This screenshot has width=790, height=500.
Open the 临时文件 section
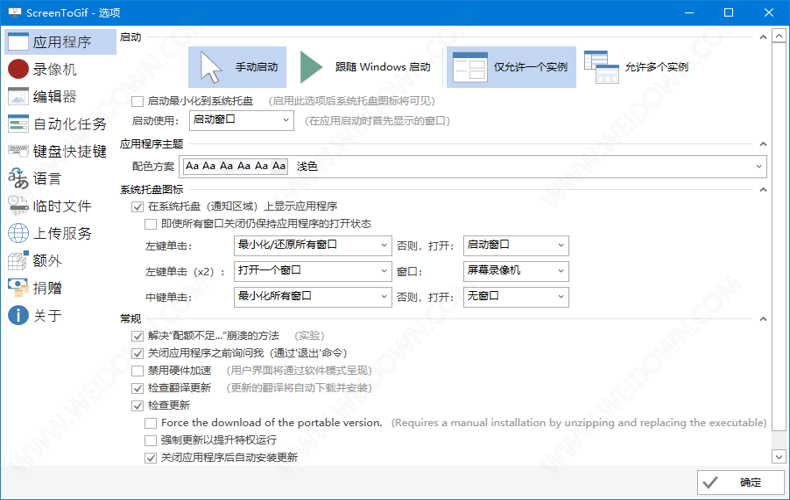[x=60, y=205]
